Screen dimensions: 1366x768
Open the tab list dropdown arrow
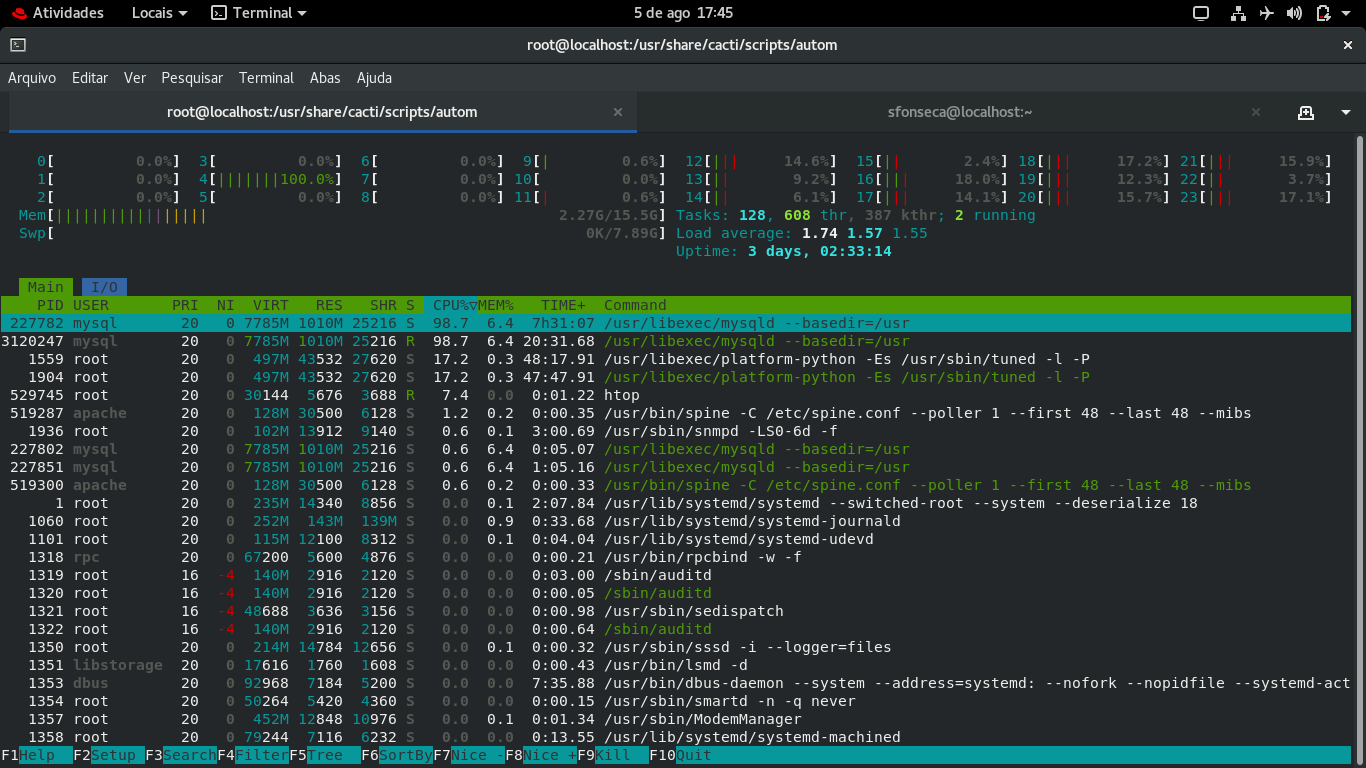pyautogui.click(x=1346, y=112)
